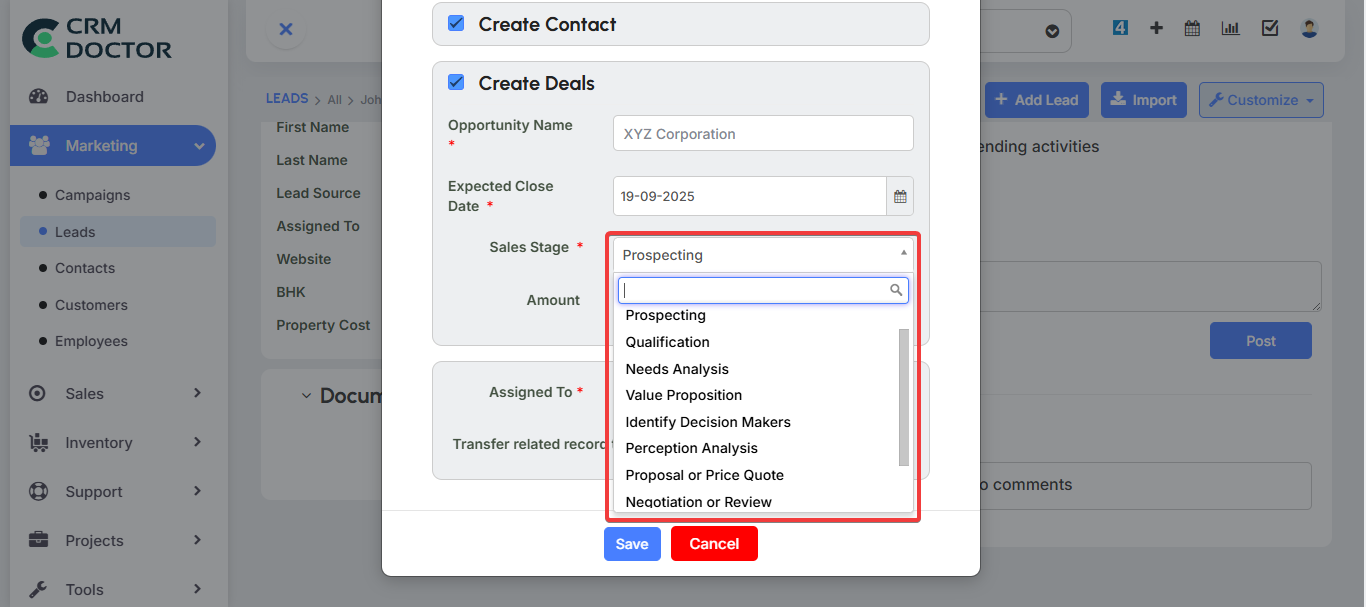Select the Dashboard icon in sidebar
This screenshot has width=1366, height=607.
[x=39, y=96]
